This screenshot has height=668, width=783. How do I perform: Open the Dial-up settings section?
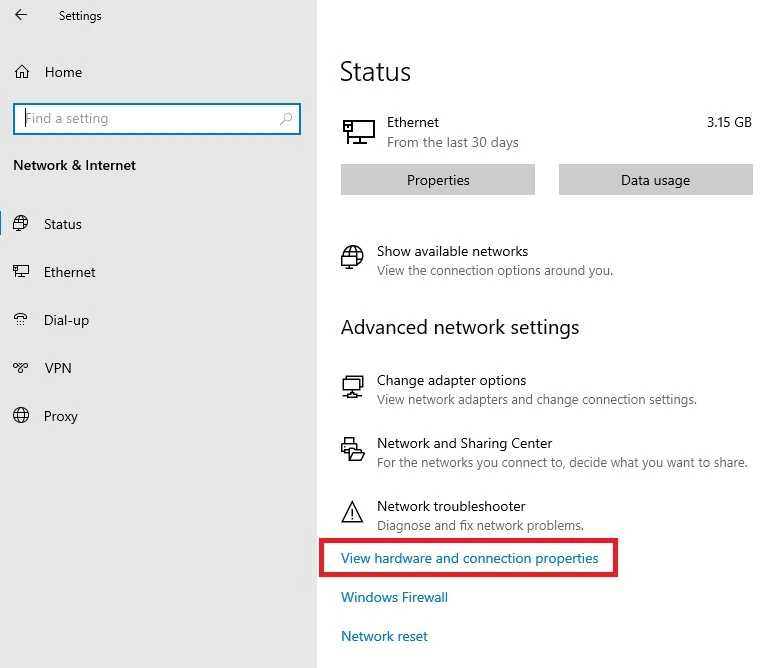pos(66,321)
